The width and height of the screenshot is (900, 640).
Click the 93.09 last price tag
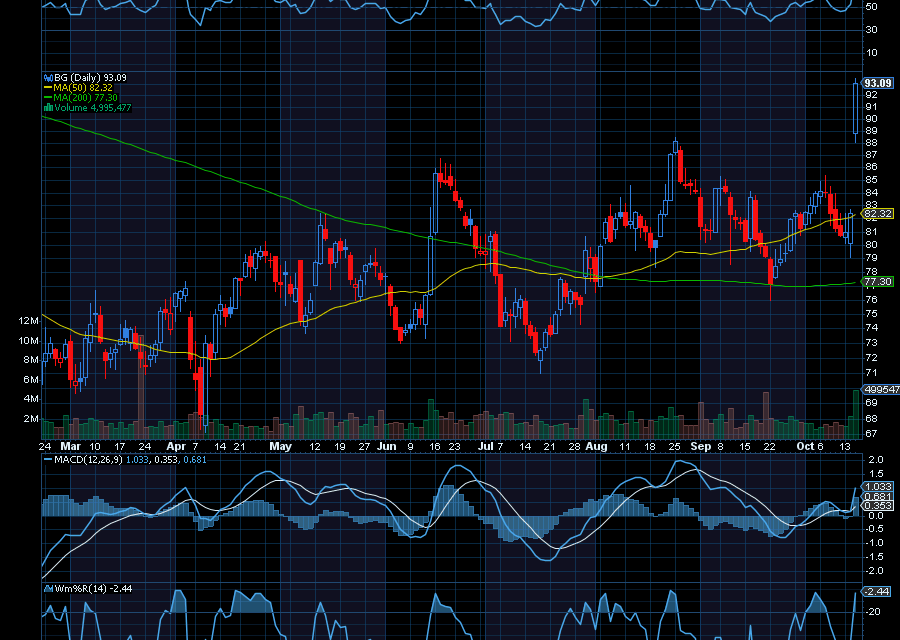point(877,83)
